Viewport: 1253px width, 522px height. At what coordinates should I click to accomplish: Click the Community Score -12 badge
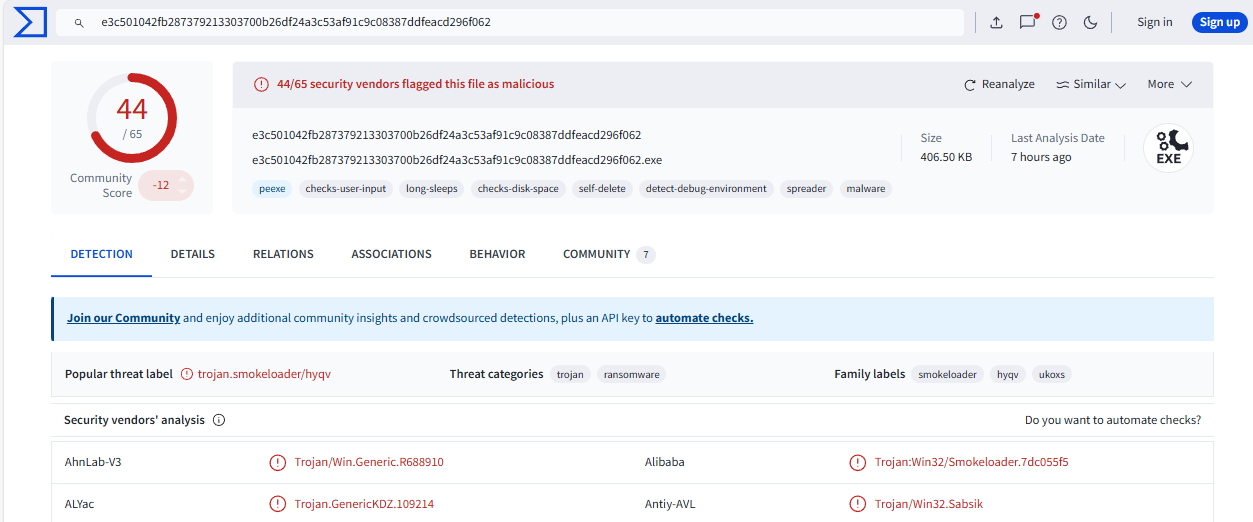pos(165,185)
